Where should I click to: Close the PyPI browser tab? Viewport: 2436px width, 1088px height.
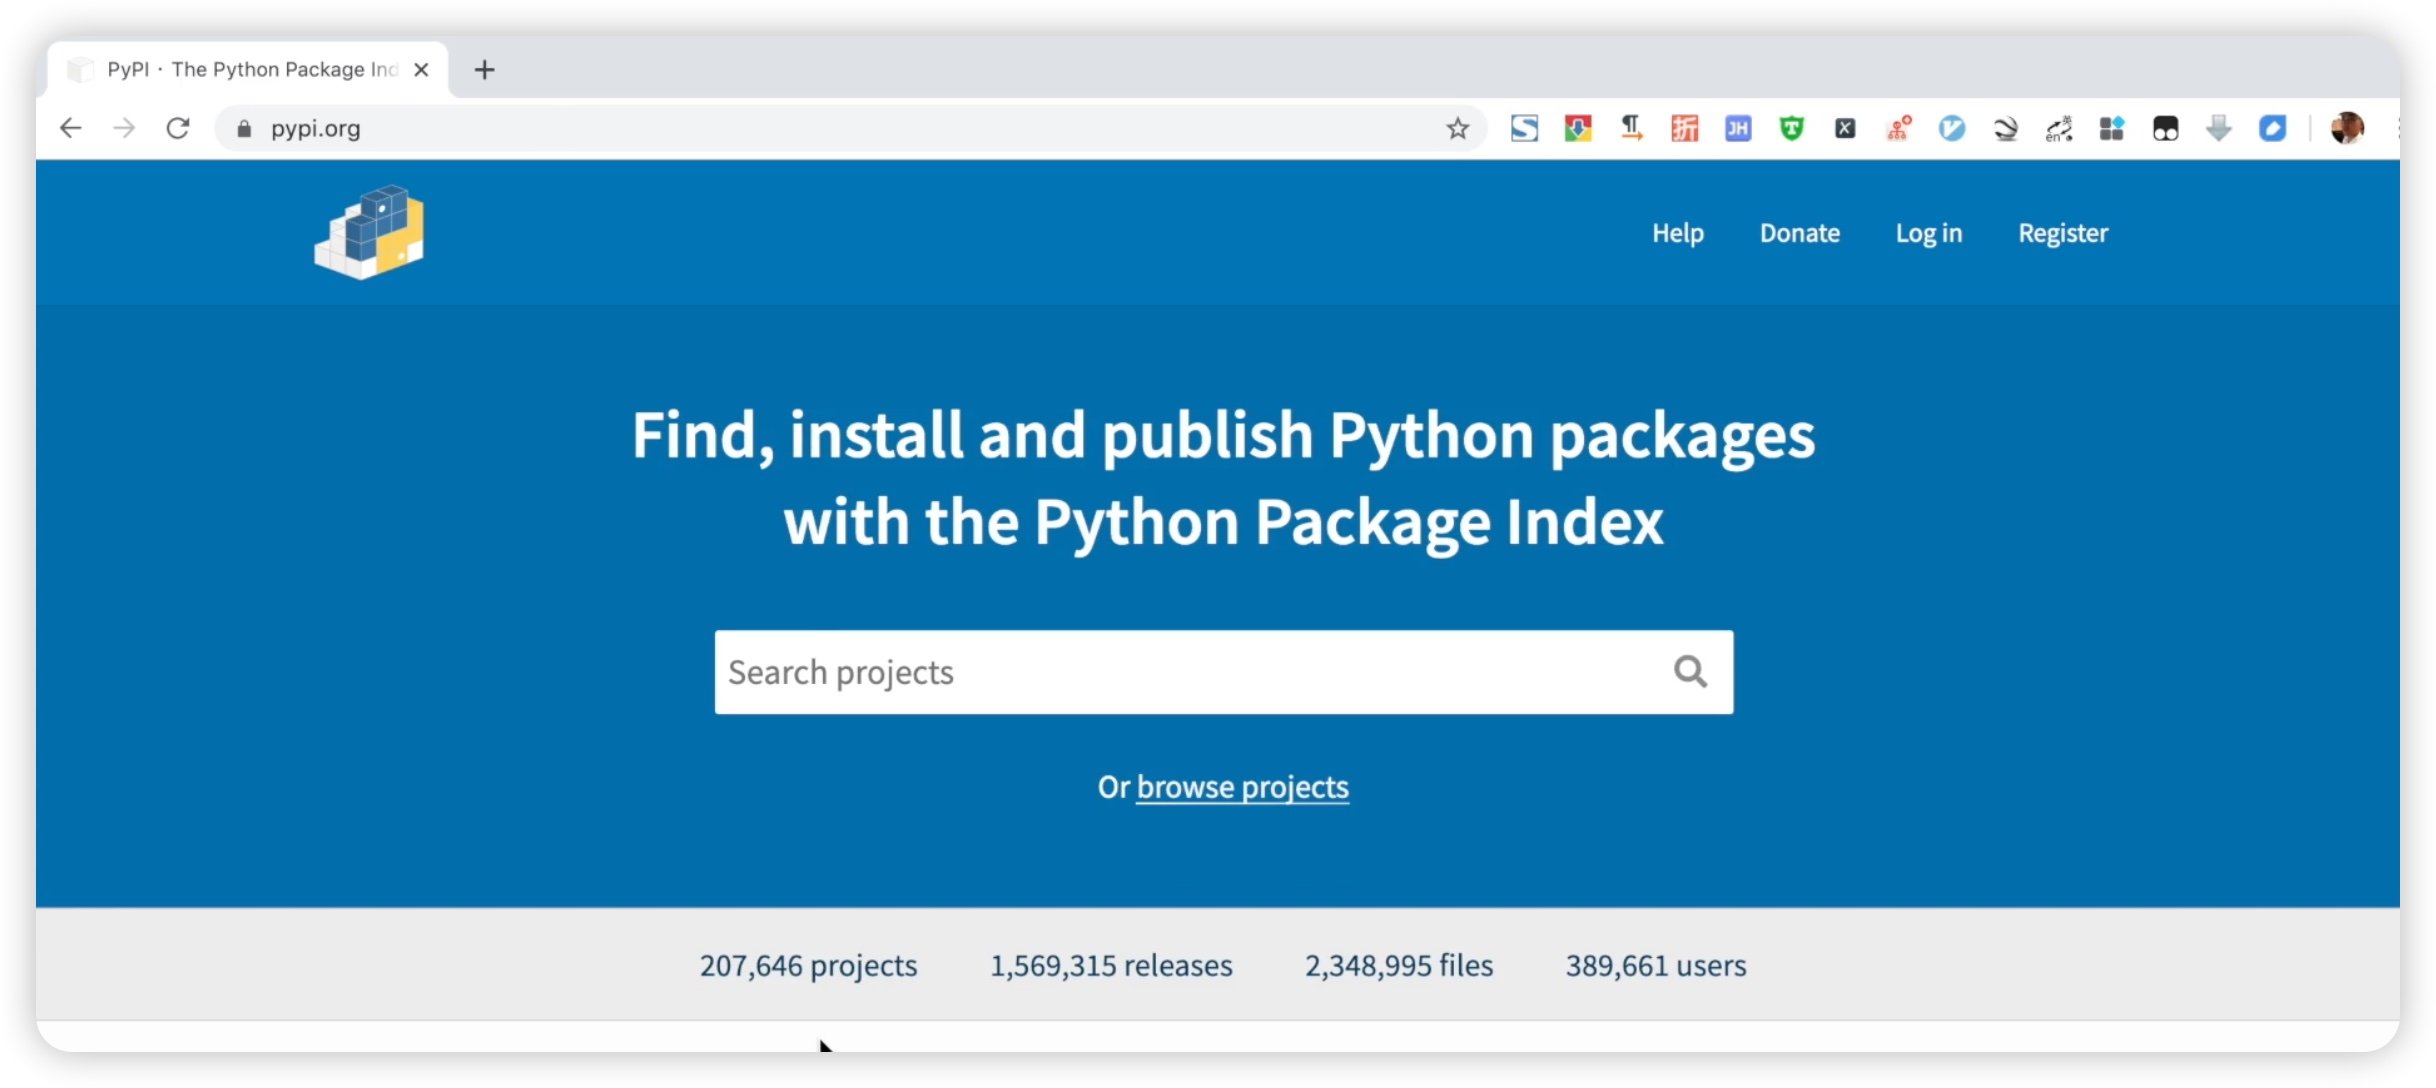click(421, 70)
